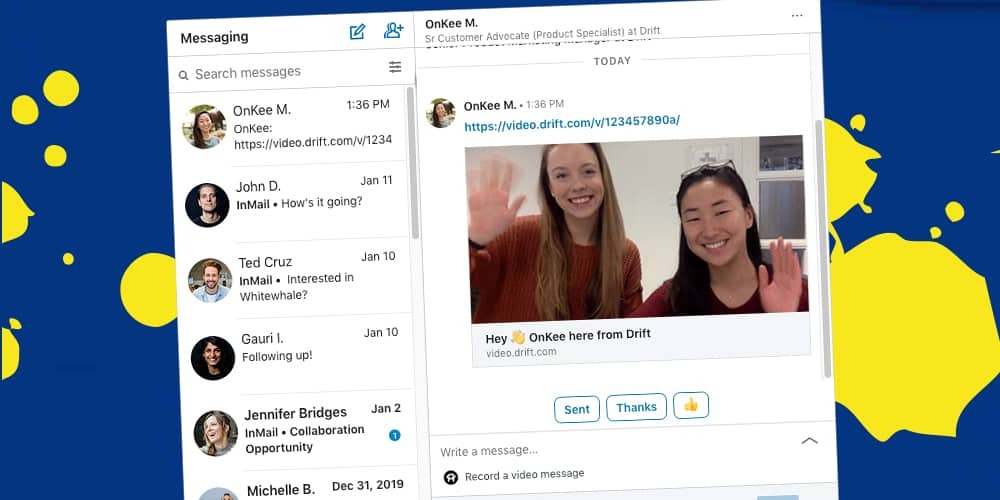Click the unread badge on Jennifer Bridges
Image resolution: width=1000 pixels, height=500 pixels.
click(x=395, y=436)
